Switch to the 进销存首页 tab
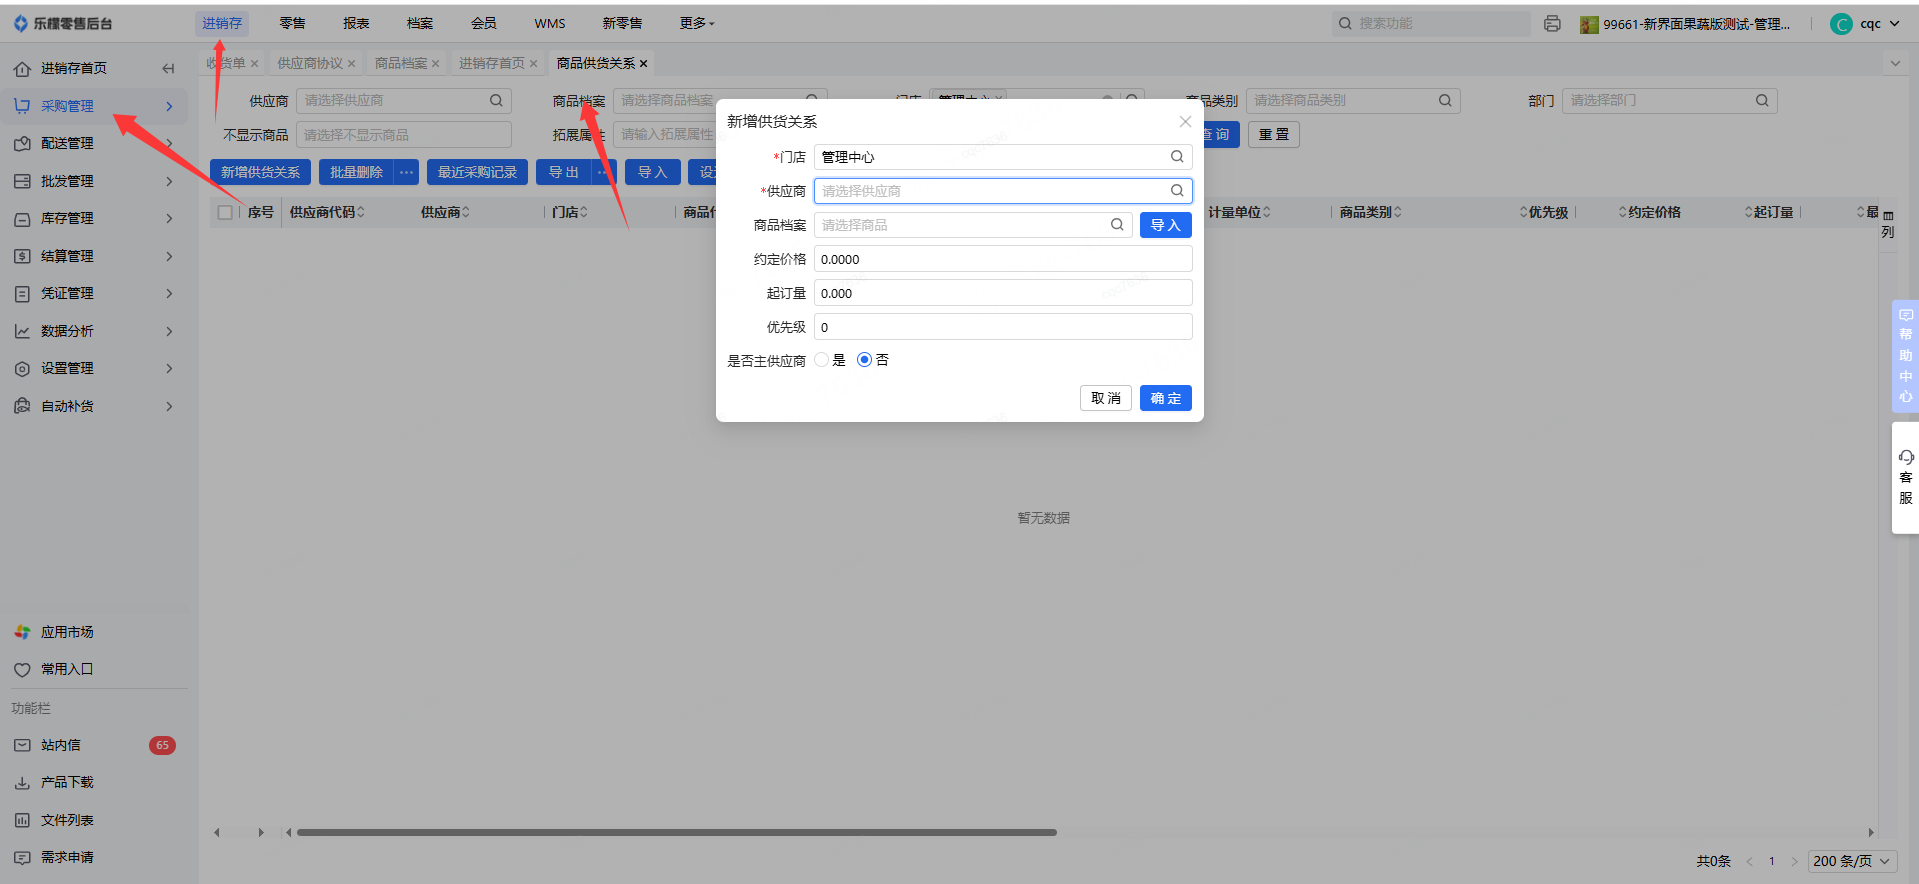The image size is (1919, 884). [x=492, y=63]
